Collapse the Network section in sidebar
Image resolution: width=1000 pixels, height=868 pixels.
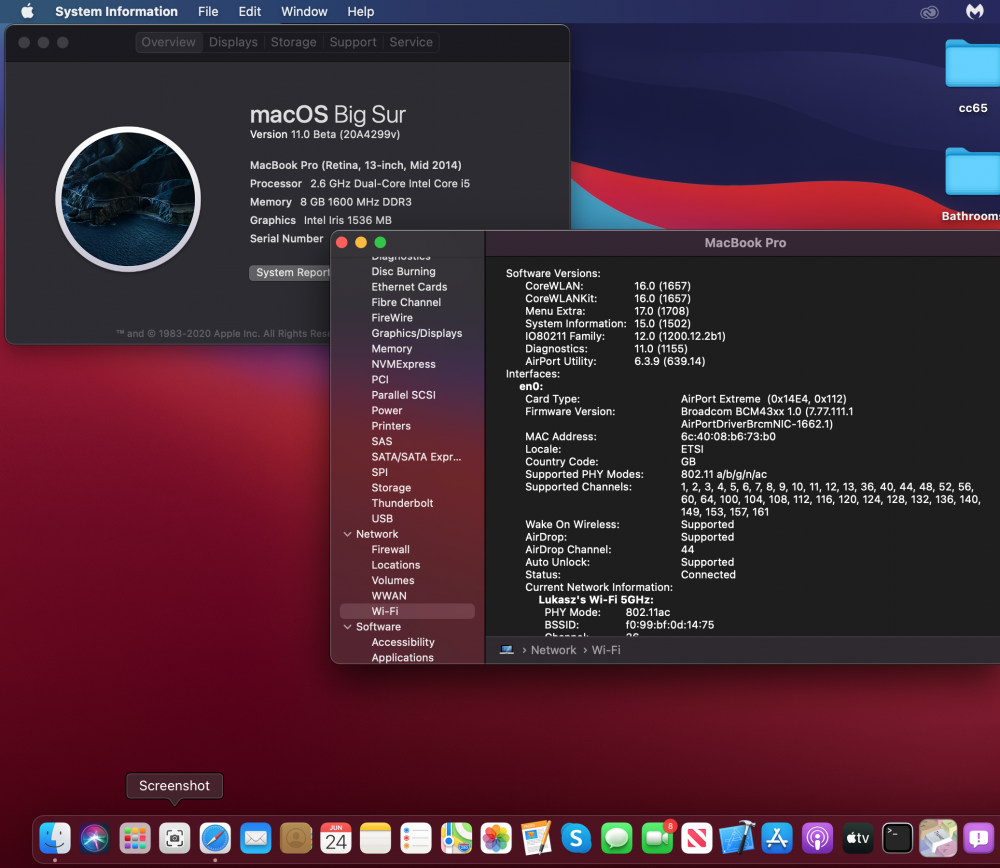(x=348, y=534)
